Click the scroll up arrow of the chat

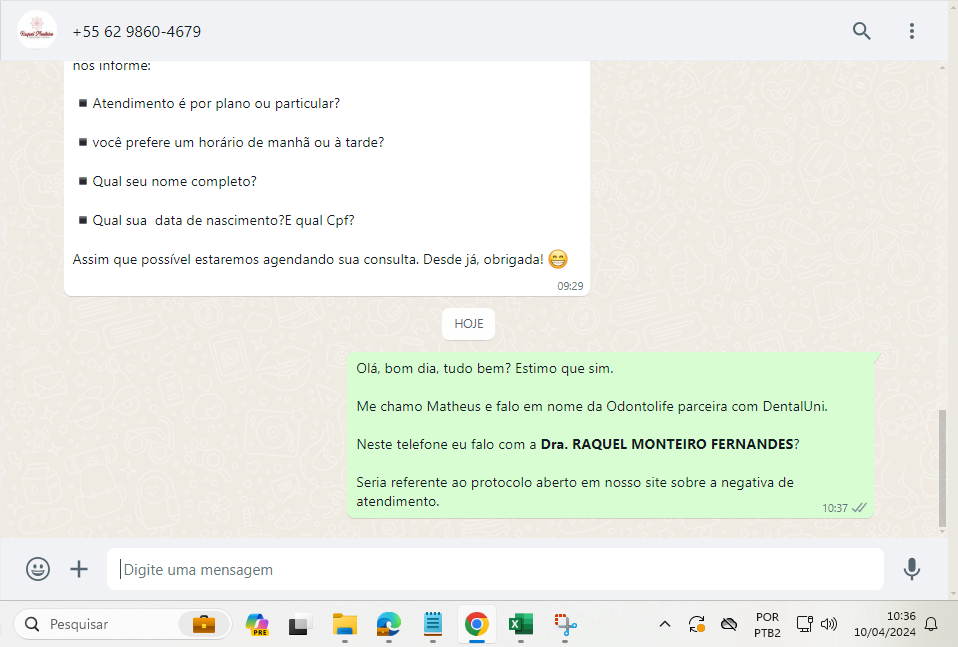click(x=942, y=67)
